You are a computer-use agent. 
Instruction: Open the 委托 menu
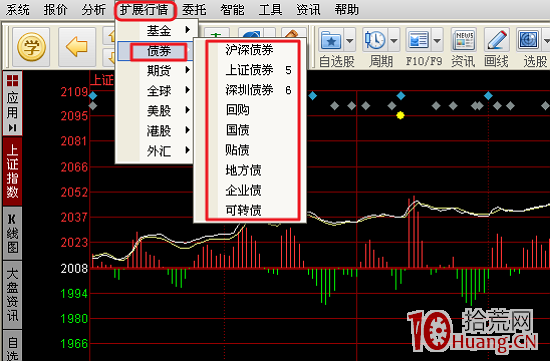[x=194, y=9]
